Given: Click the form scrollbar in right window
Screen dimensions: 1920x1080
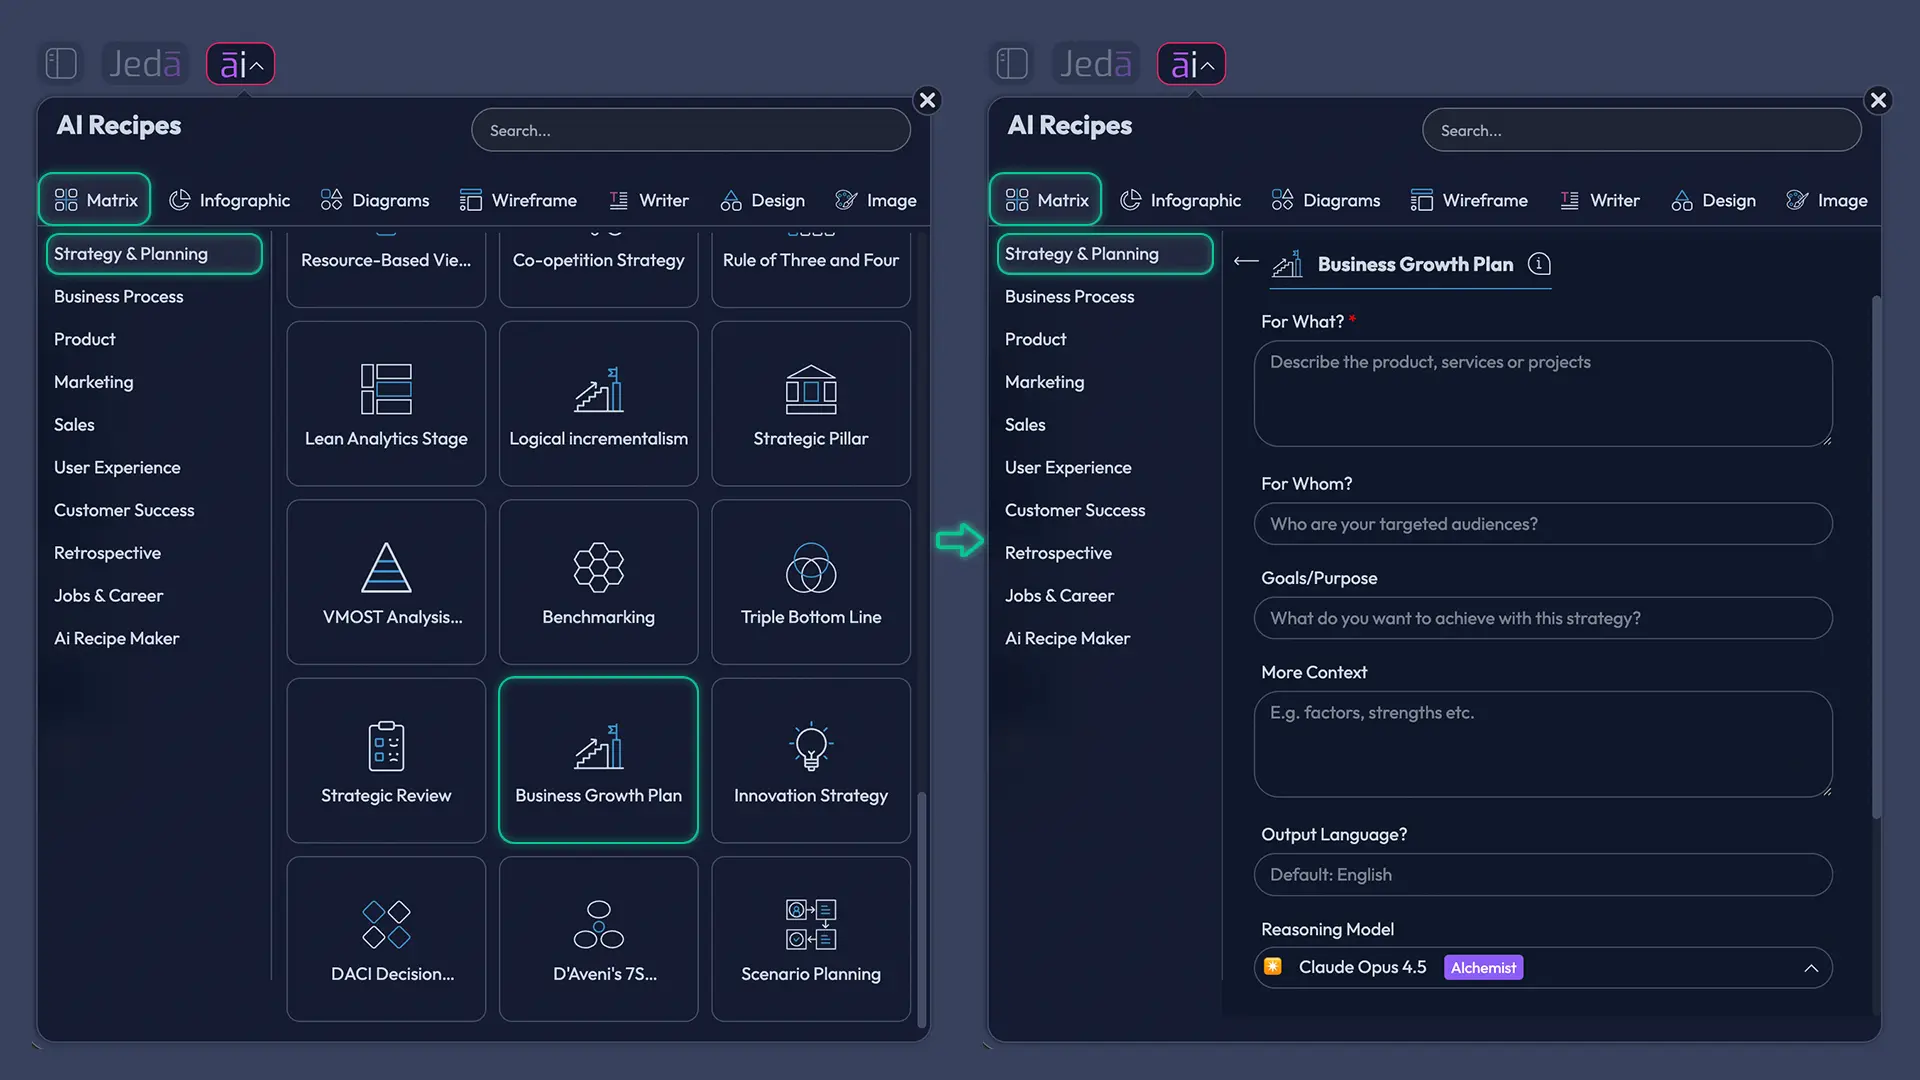Looking at the screenshot, I should (x=1877, y=557).
